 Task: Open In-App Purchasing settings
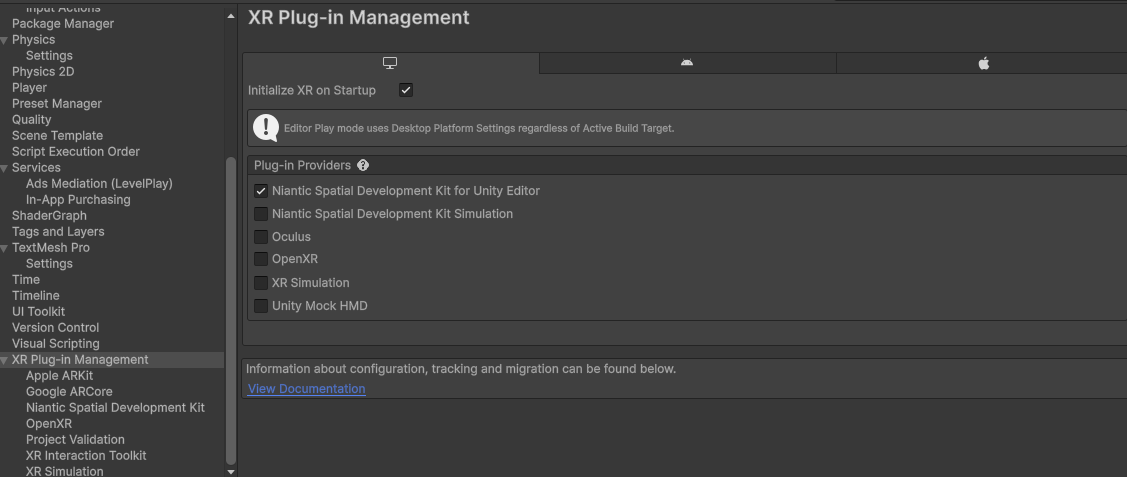pyautogui.click(x=78, y=200)
